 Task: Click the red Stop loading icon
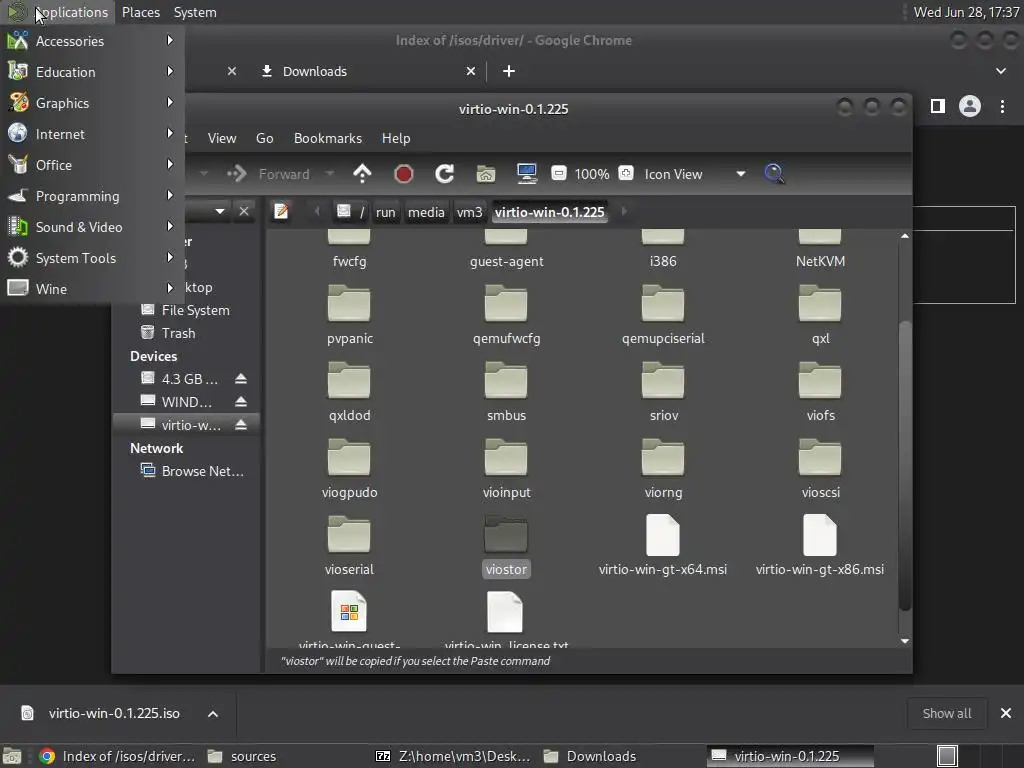tap(404, 174)
